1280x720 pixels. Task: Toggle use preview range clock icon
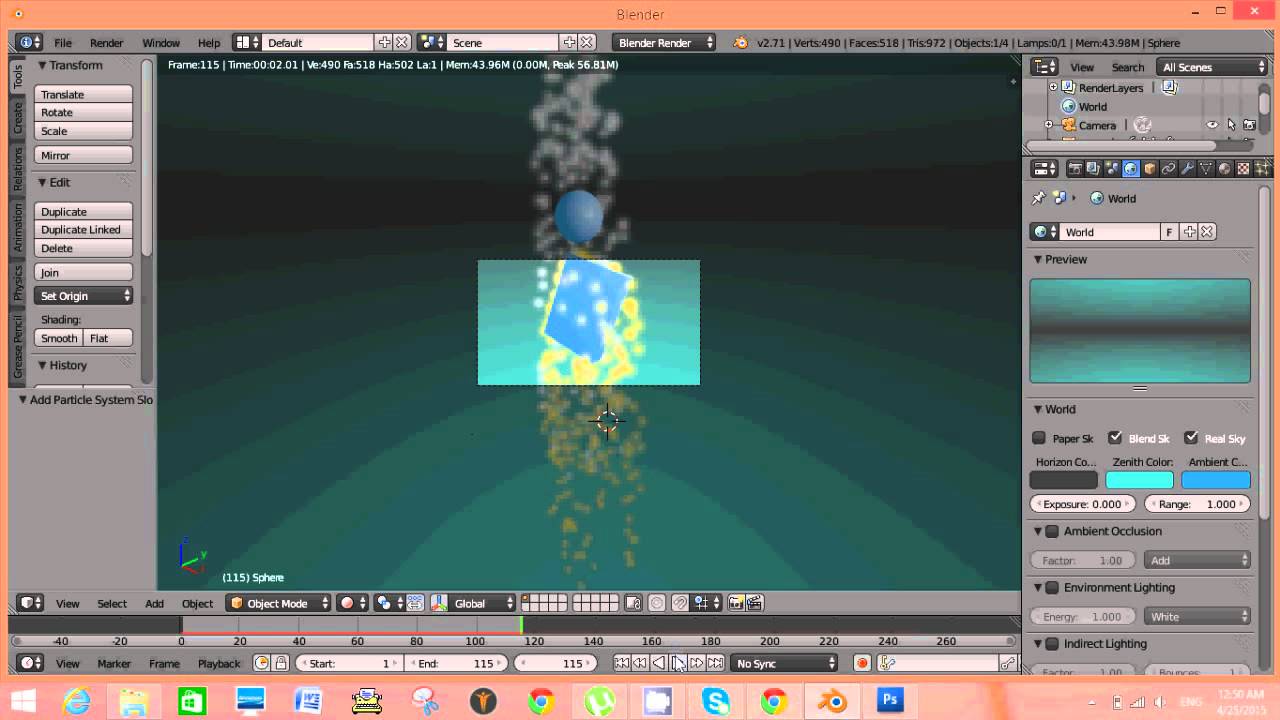[262, 663]
